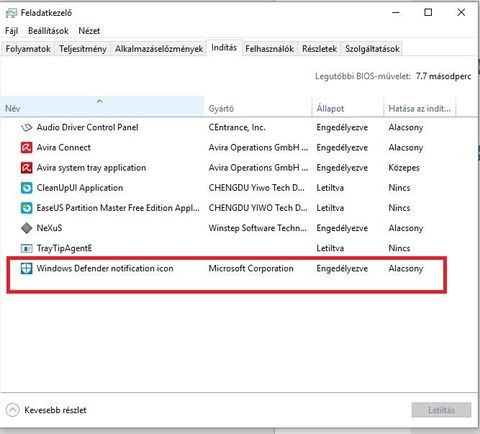Collapse details with the Kevesebb részlet arrow icon

coord(12,410)
